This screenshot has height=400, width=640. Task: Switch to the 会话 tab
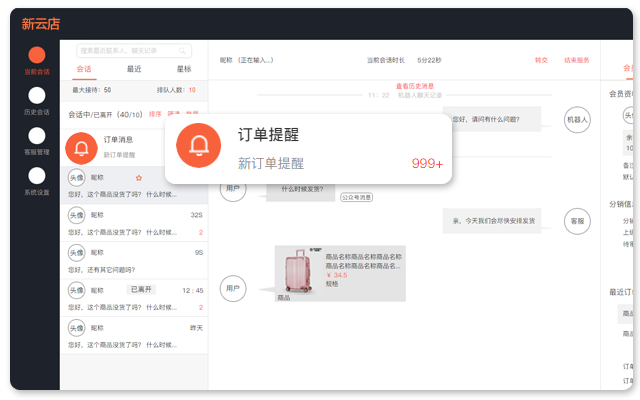tap(84, 69)
